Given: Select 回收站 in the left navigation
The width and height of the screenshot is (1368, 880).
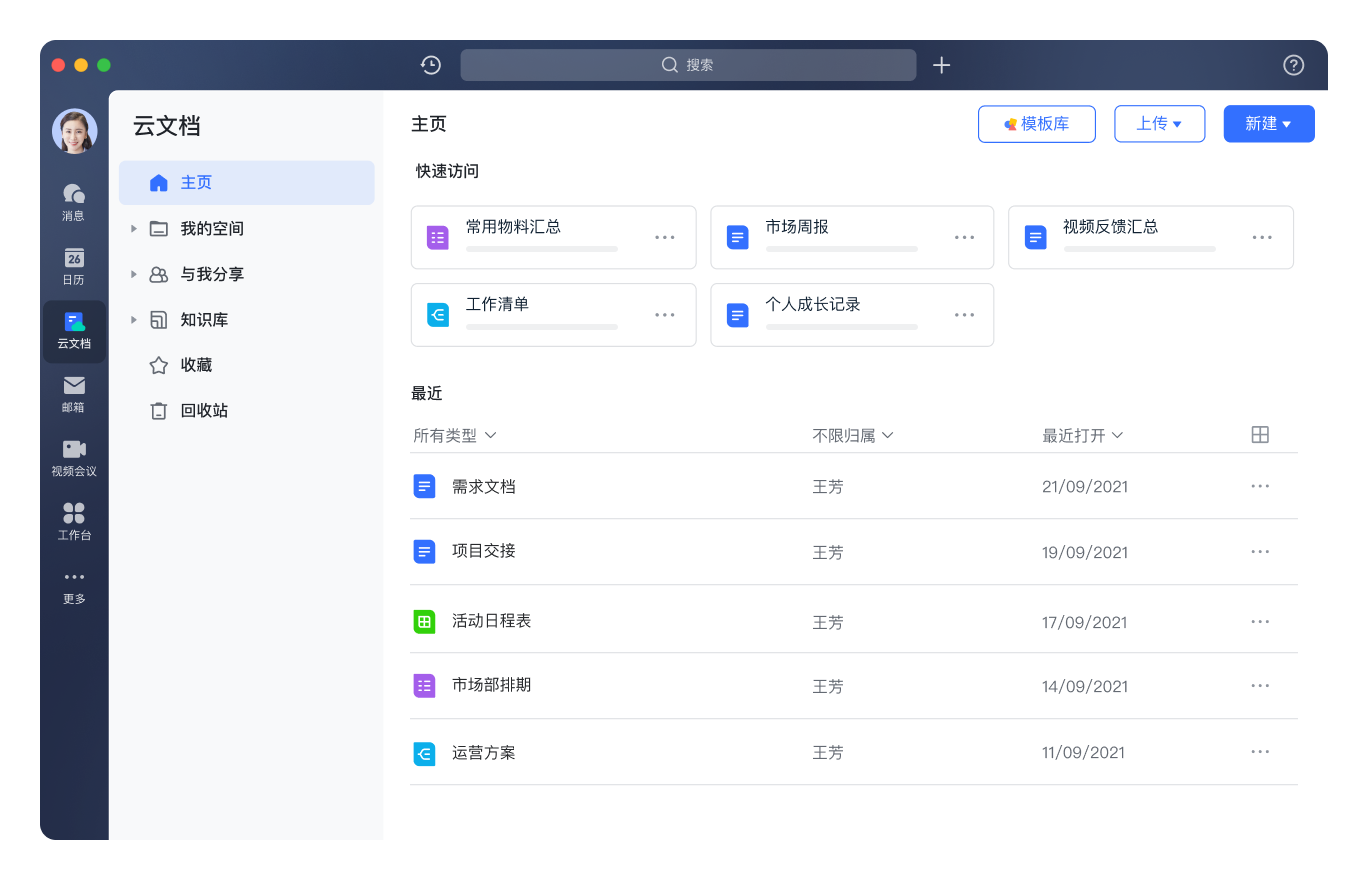Looking at the screenshot, I should pyautogui.click(x=203, y=411).
